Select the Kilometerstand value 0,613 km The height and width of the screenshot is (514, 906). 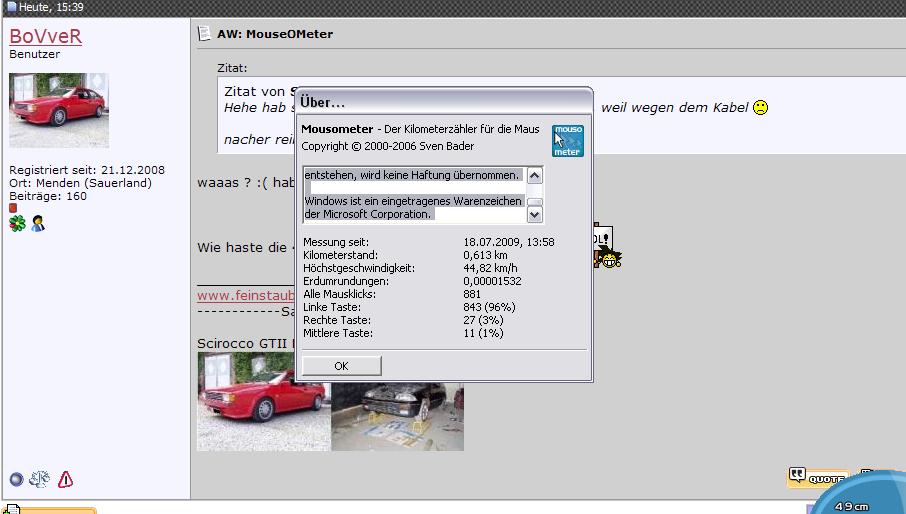pos(485,255)
